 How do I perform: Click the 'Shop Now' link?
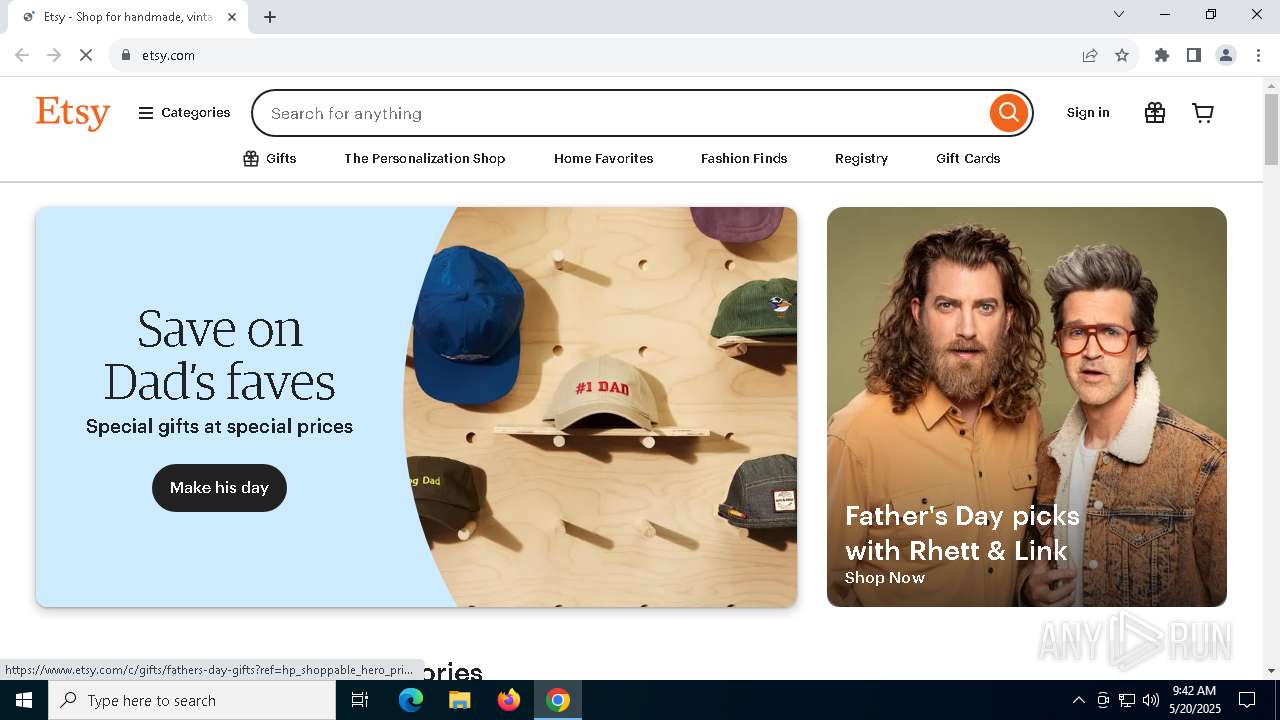(x=885, y=577)
